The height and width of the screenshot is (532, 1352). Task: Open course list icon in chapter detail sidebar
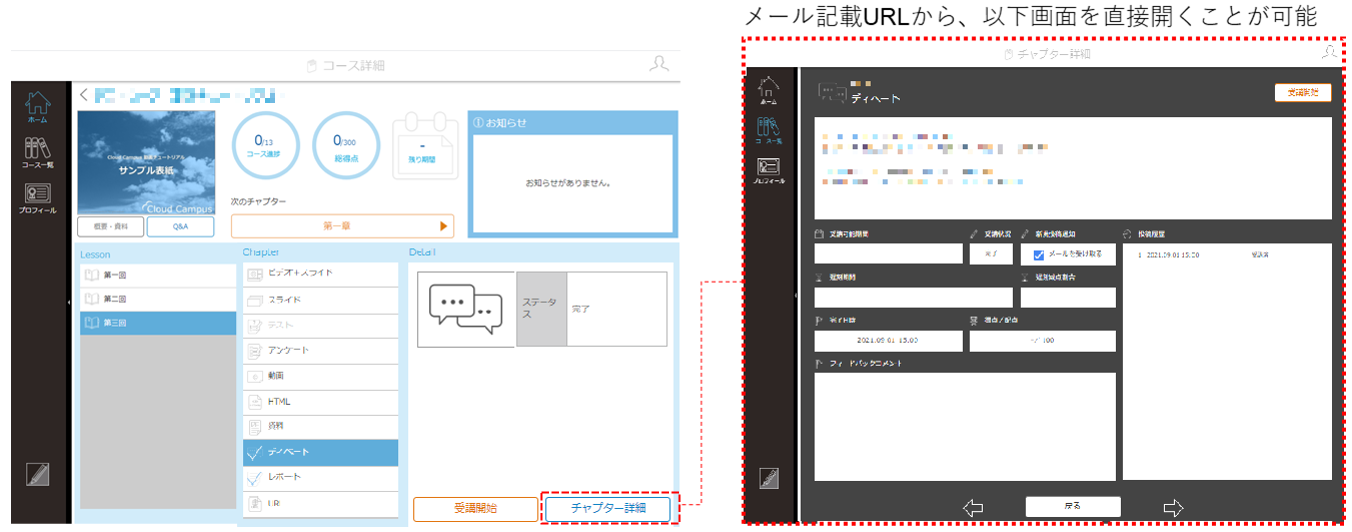pyautogui.click(x=768, y=132)
